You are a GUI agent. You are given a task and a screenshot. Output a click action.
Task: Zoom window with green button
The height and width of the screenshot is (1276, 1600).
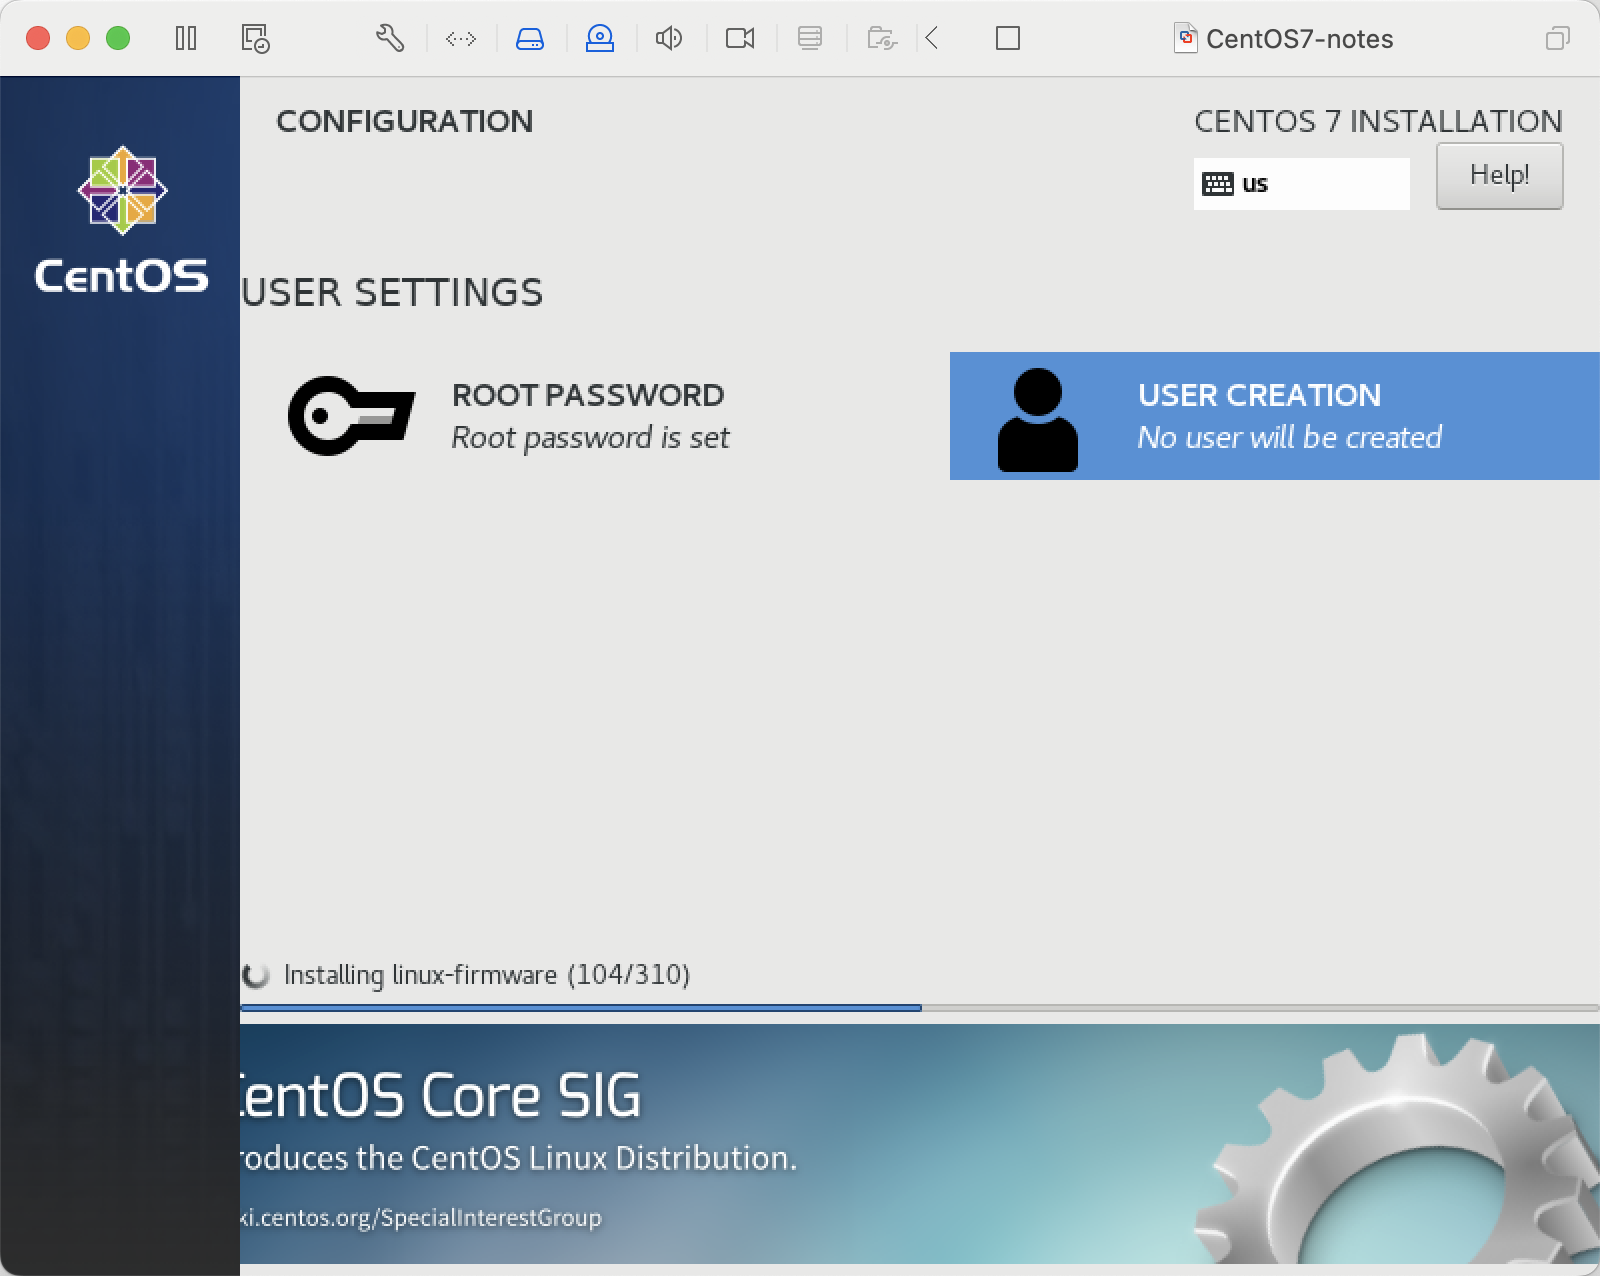coord(118,39)
